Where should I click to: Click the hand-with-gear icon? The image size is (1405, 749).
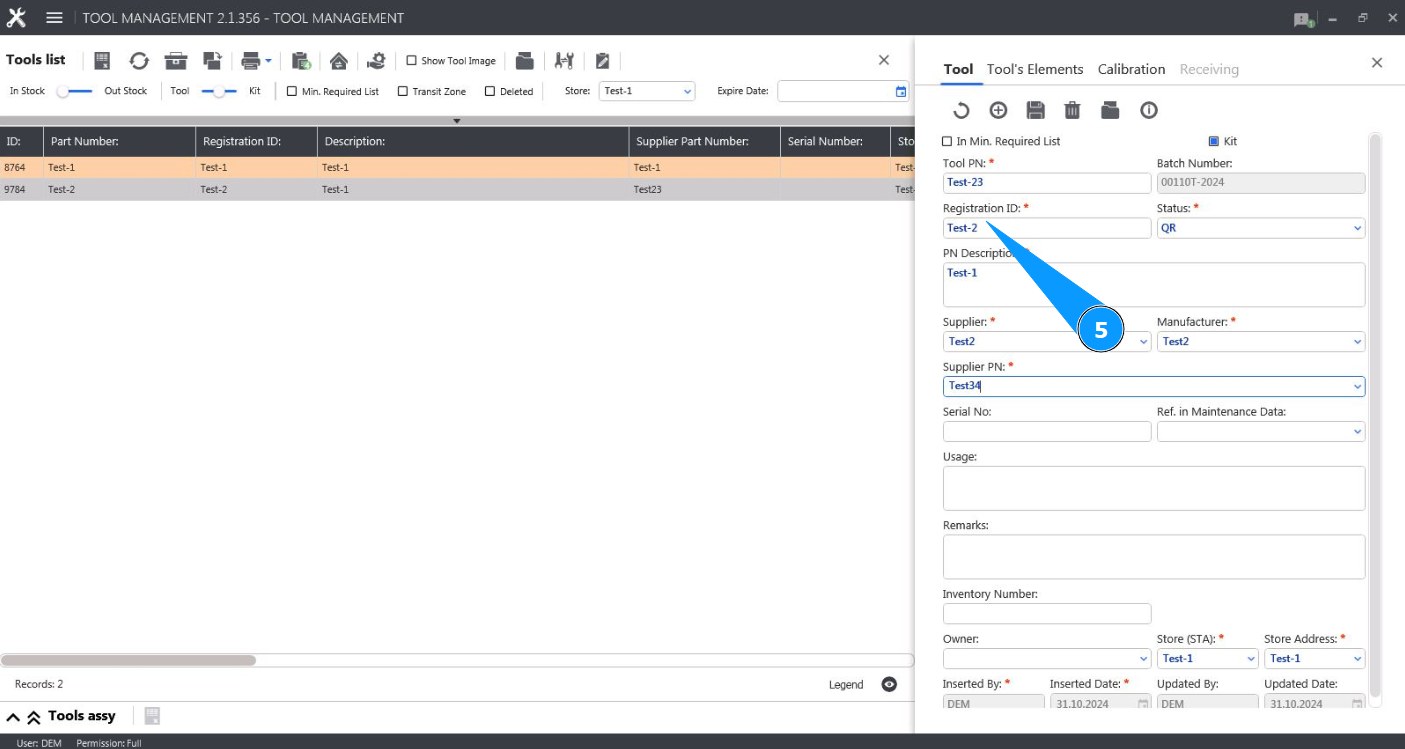tap(376, 61)
